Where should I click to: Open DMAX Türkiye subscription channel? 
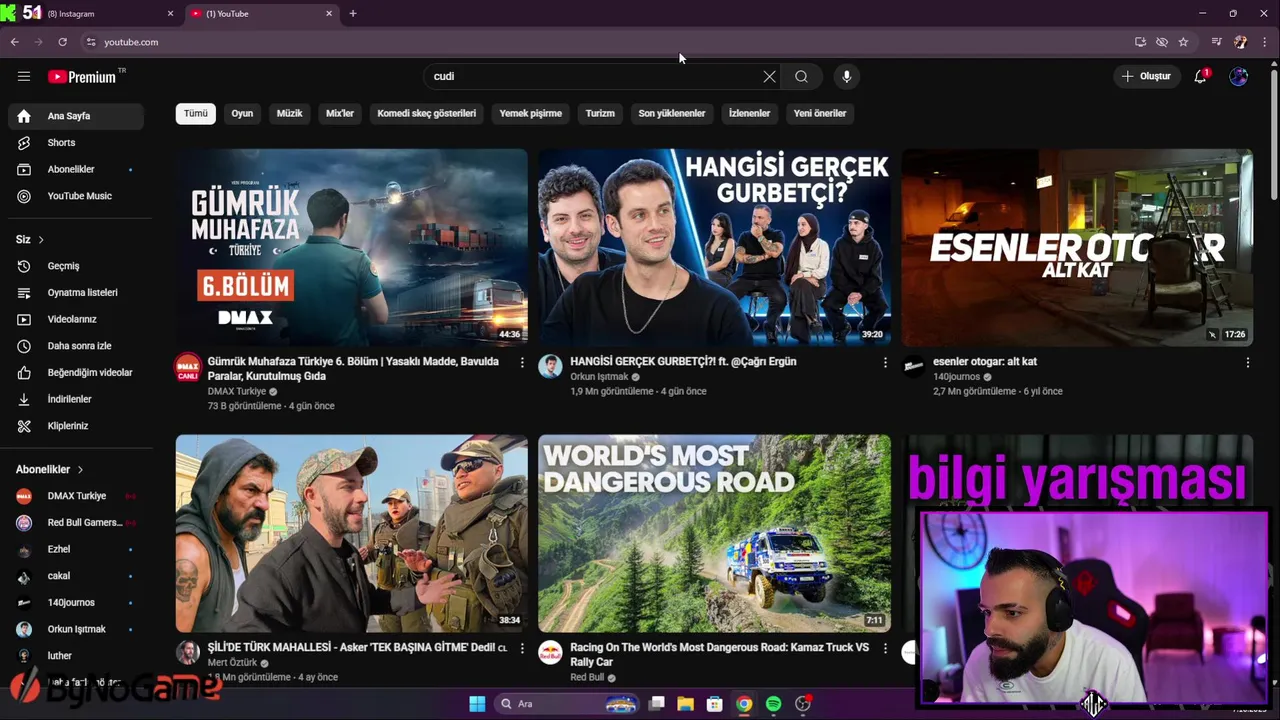pos(76,496)
